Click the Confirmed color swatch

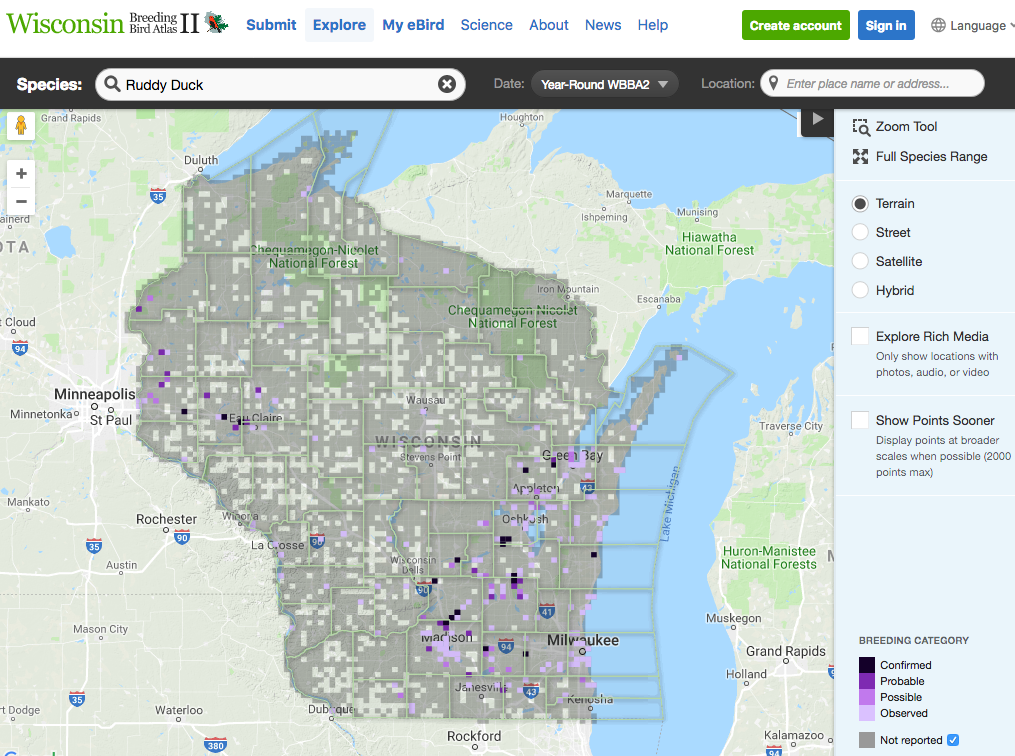pos(867,665)
